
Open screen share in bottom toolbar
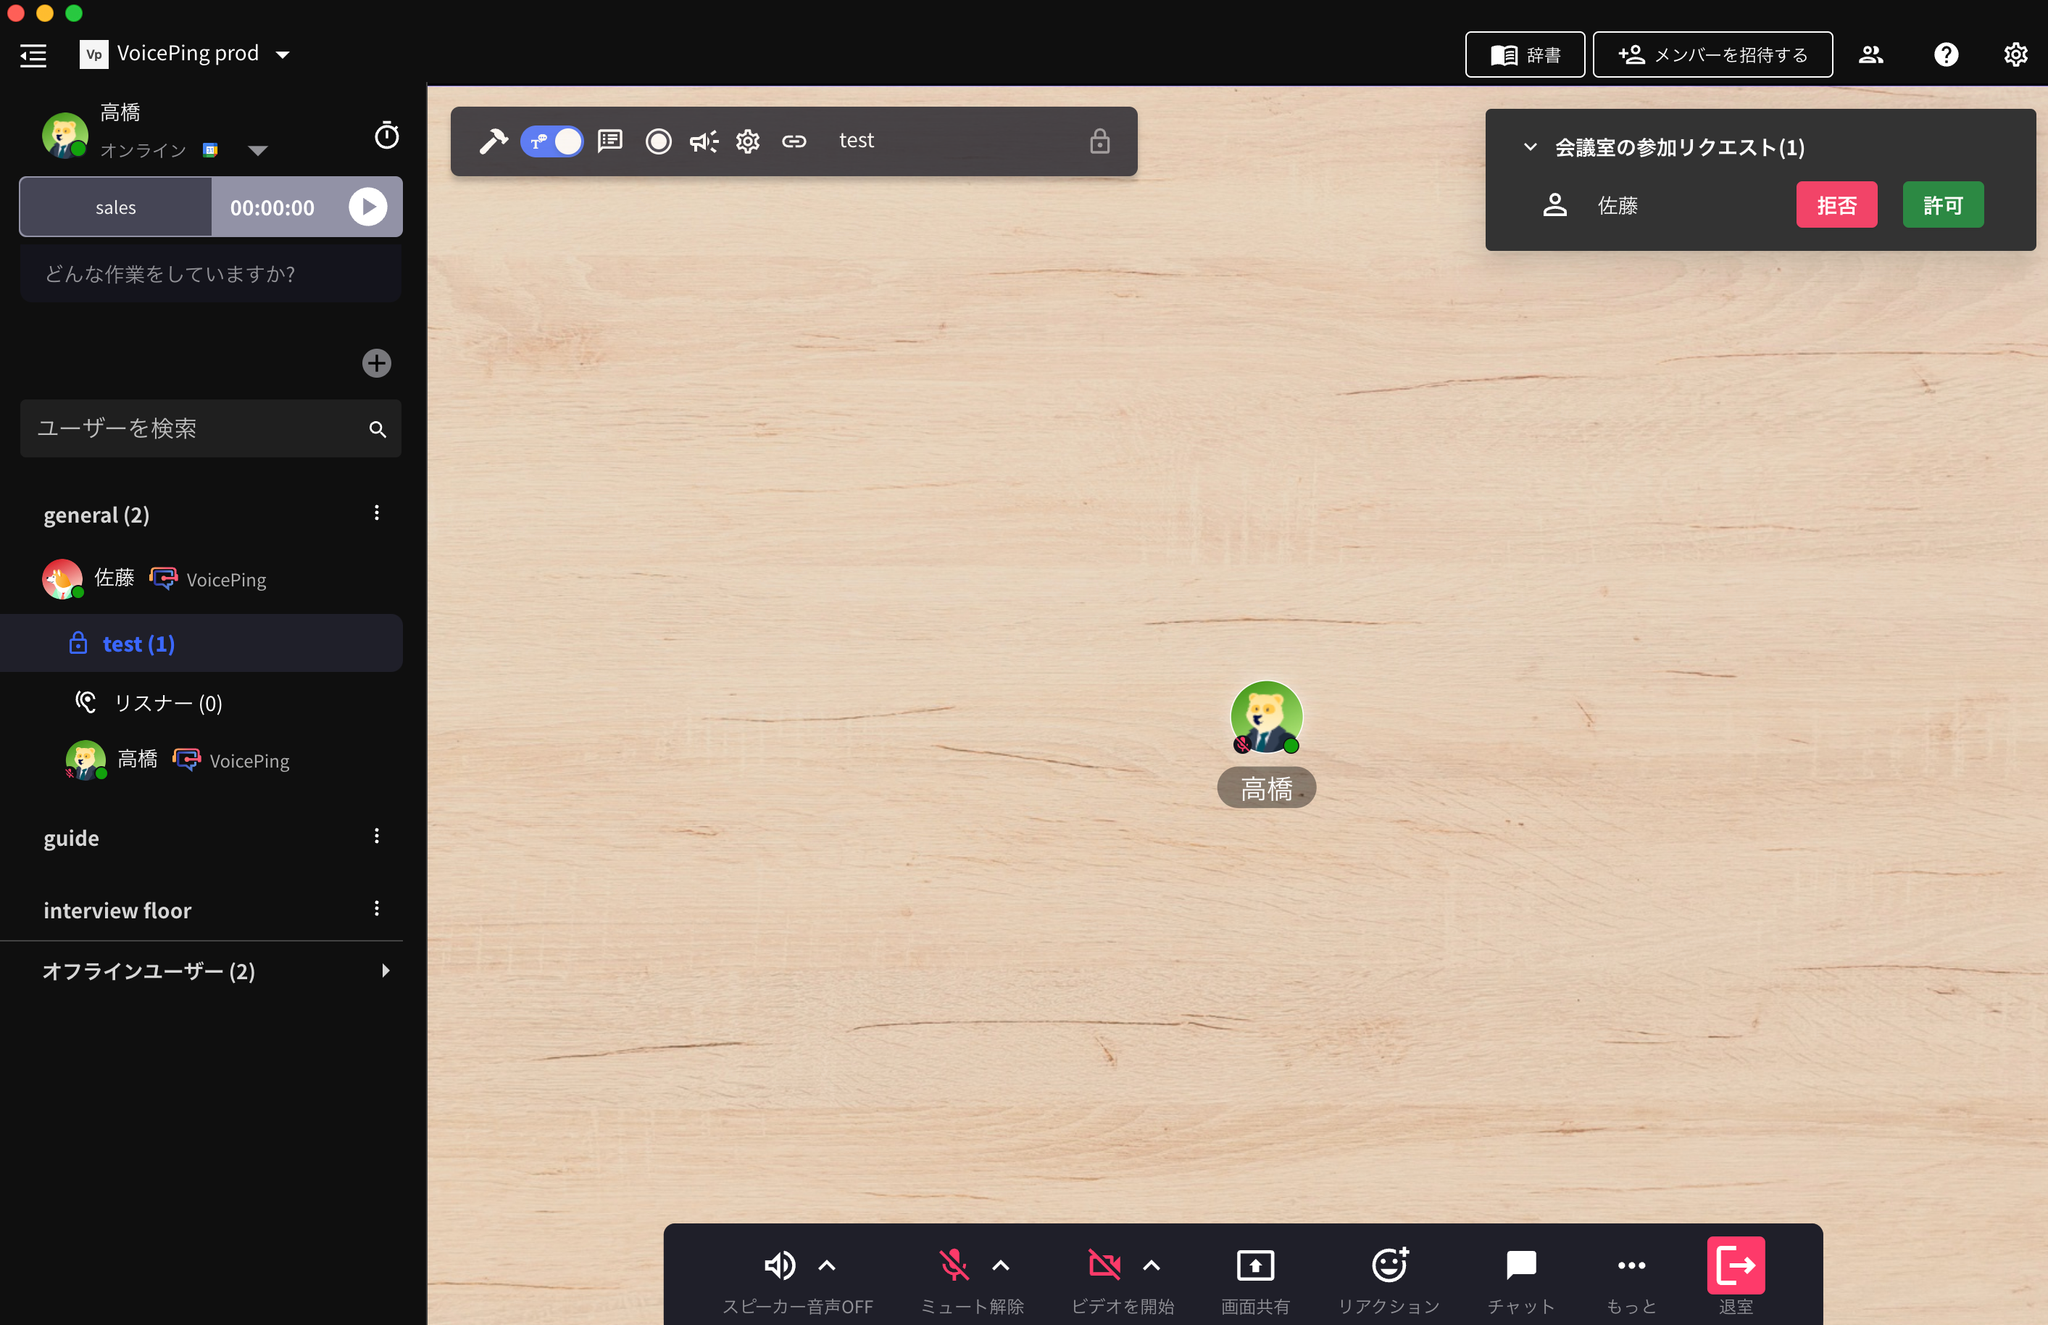click(1255, 1265)
